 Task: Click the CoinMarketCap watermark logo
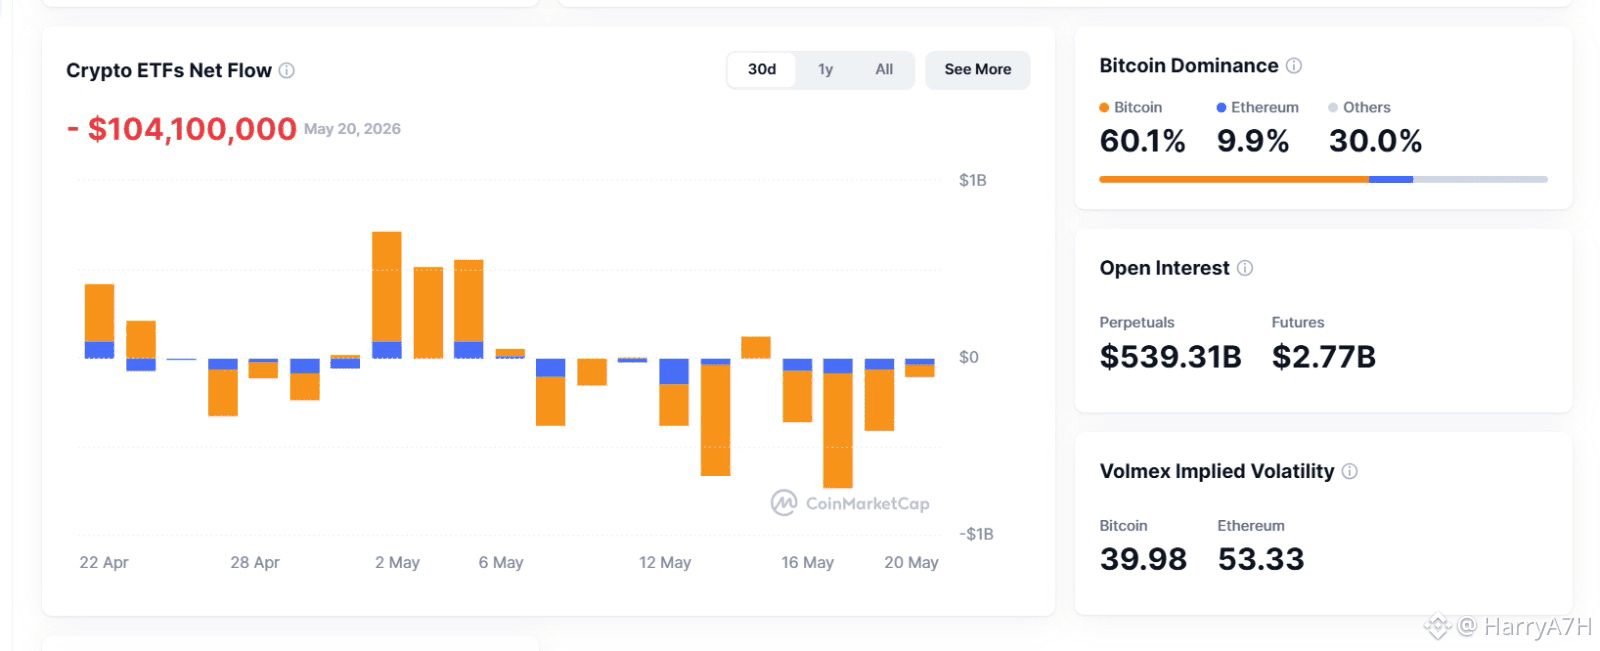[850, 503]
